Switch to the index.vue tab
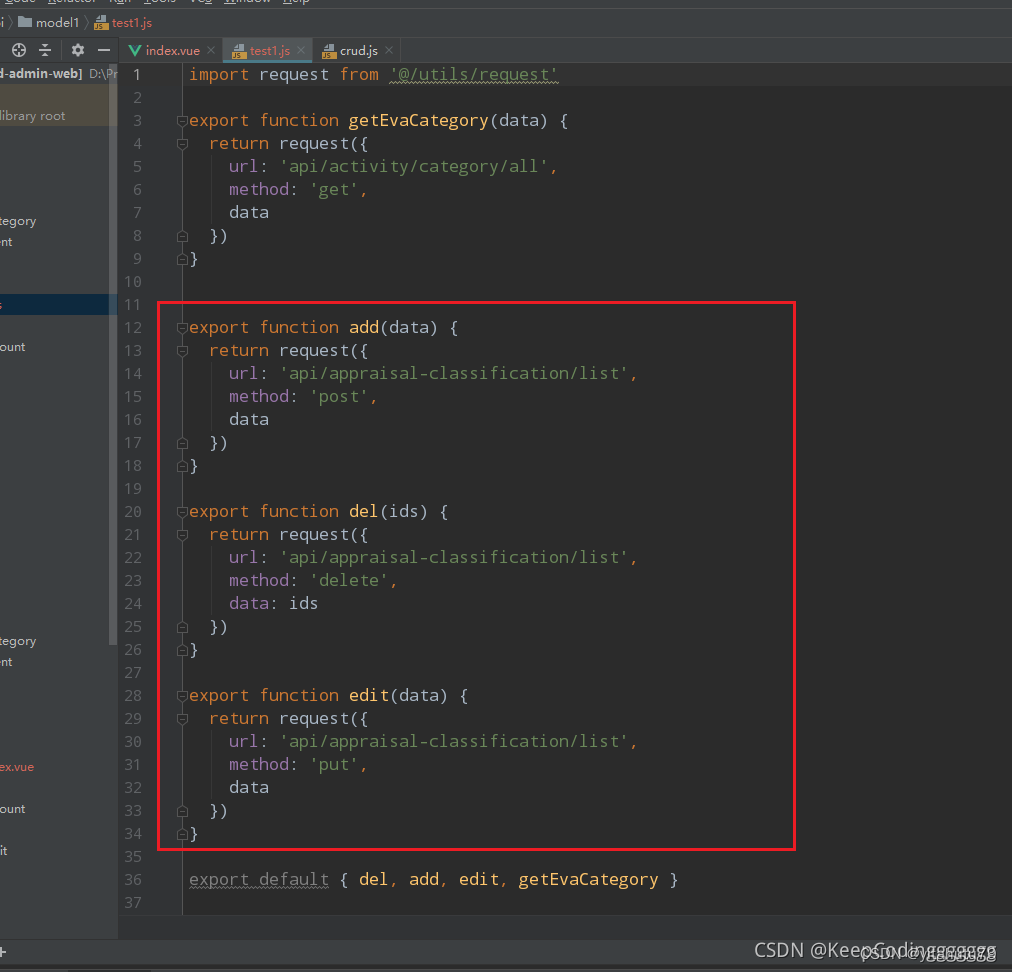 pos(171,50)
